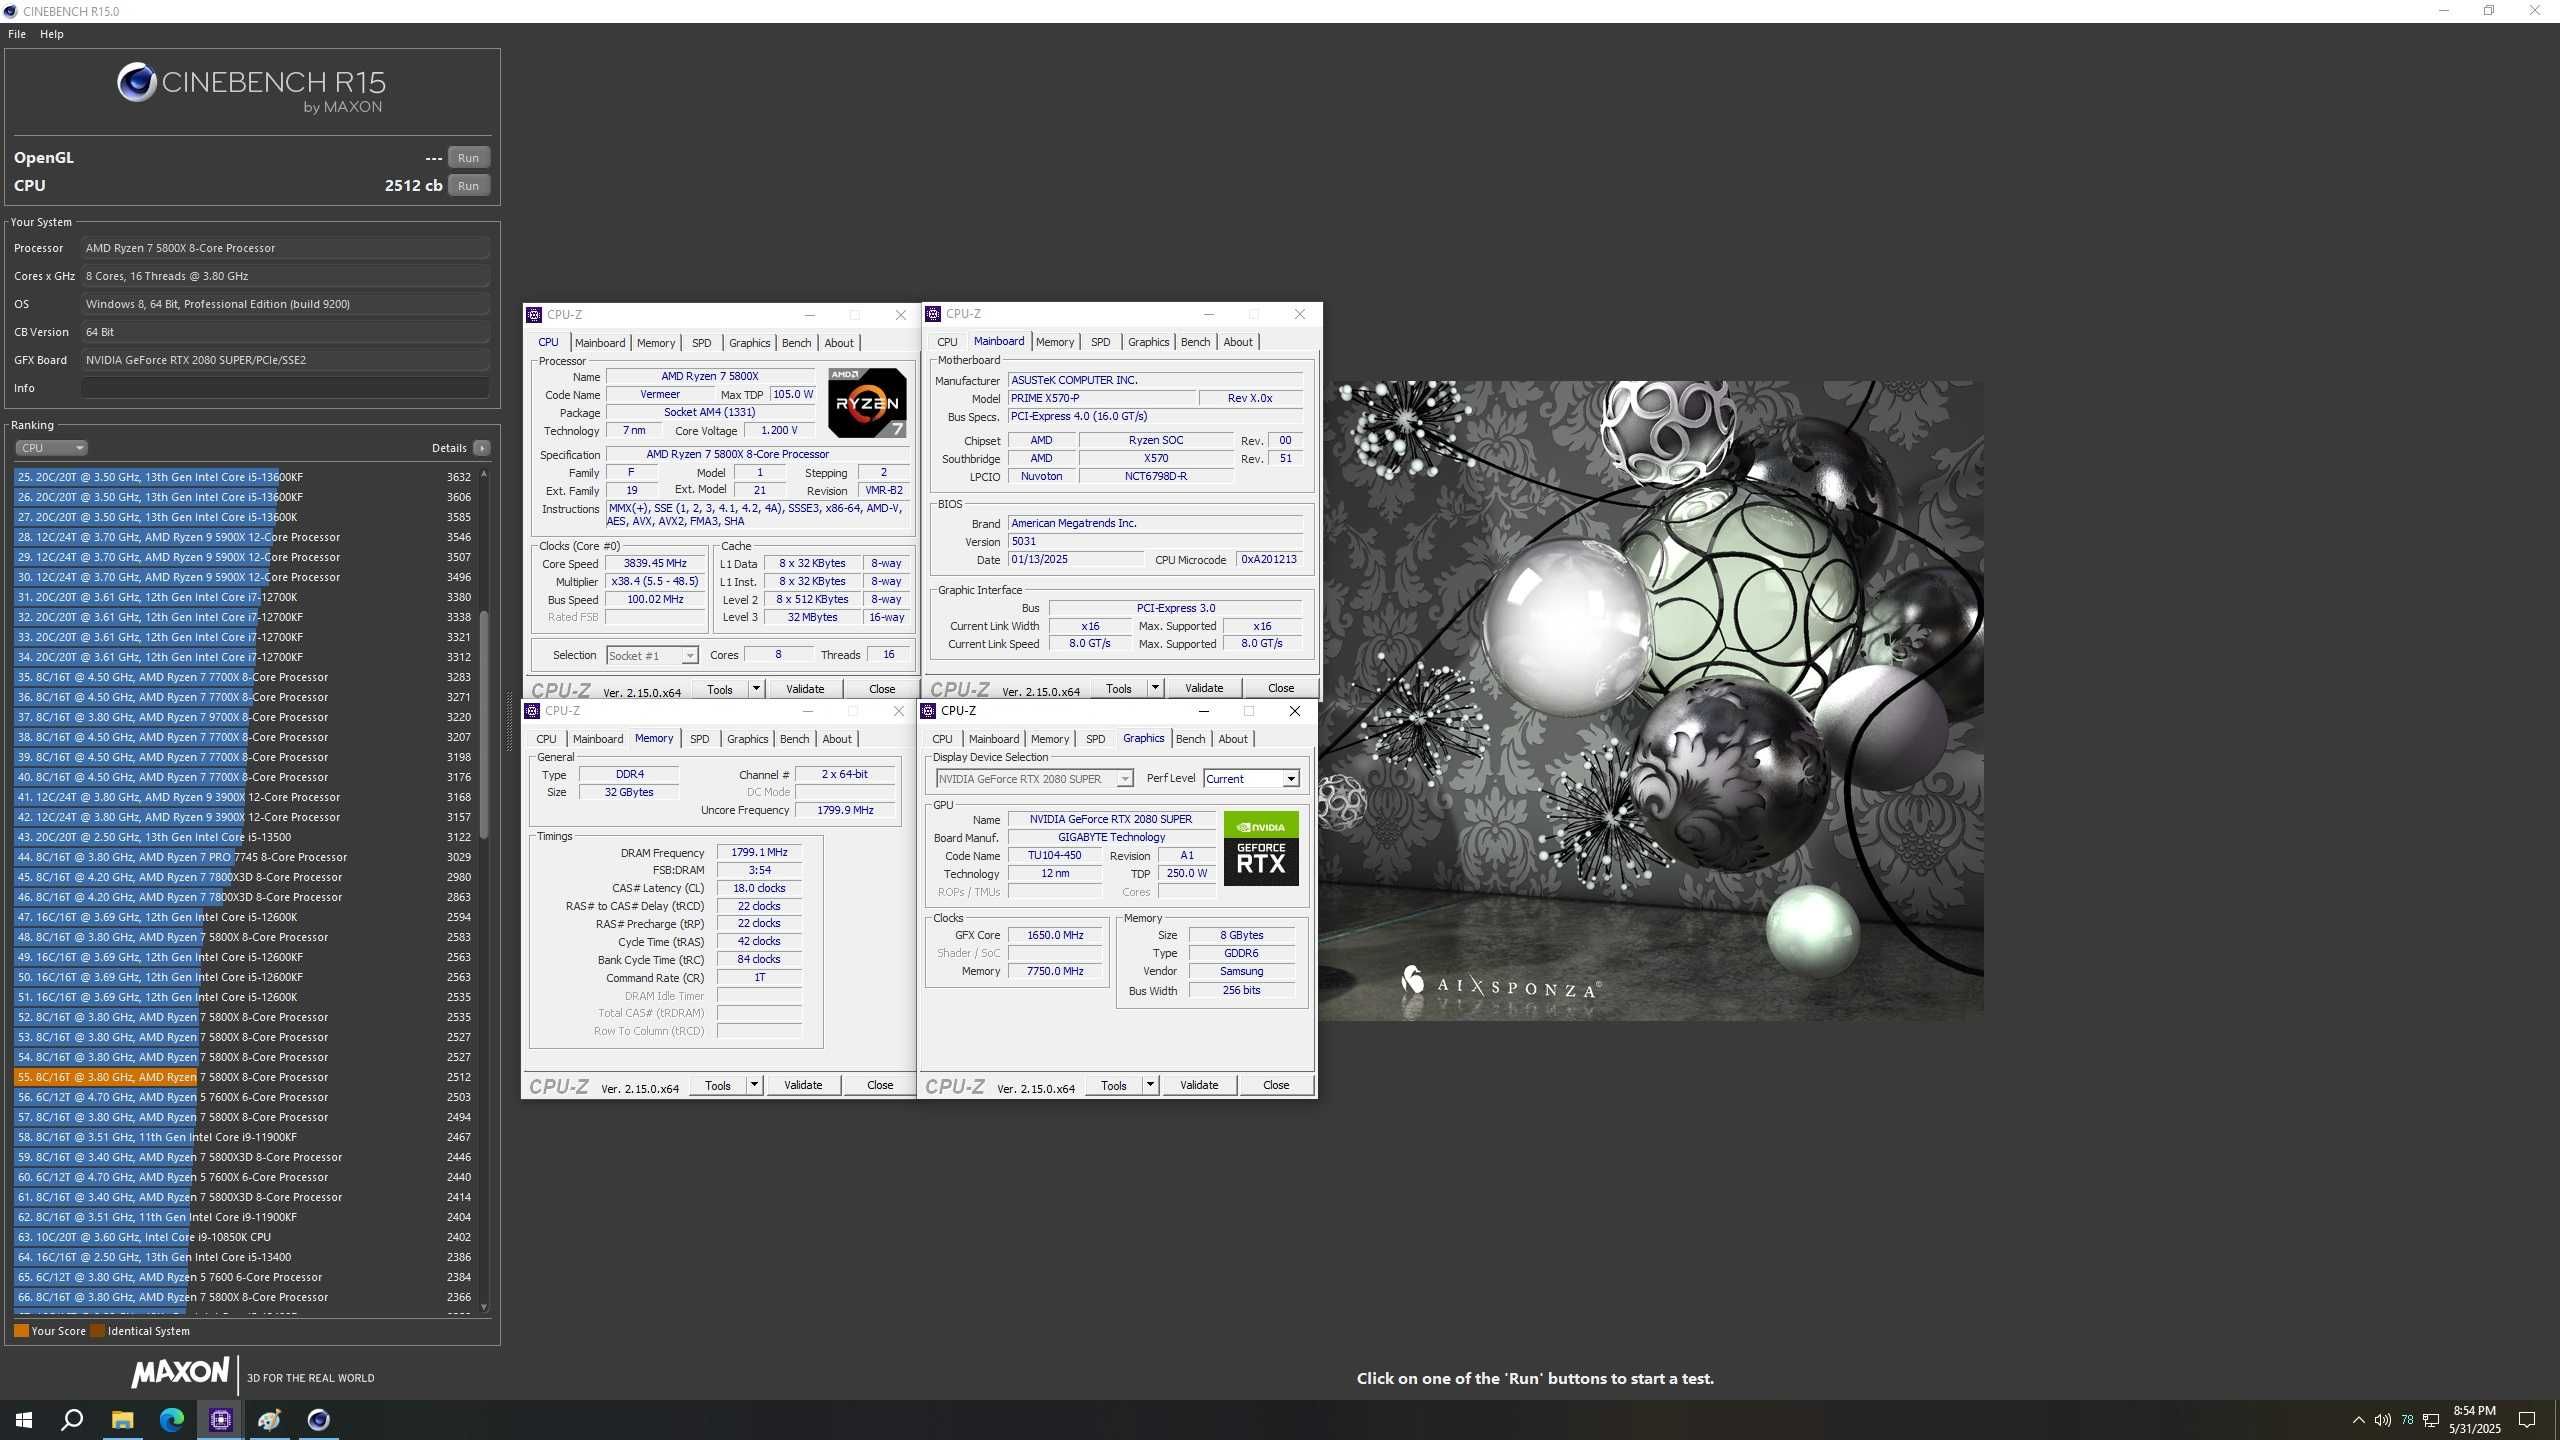Select ranking row 25 i5-13600KF 3632
Image resolution: width=2560 pixels, height=1440 pixels.
pyautogui.click(x=243, y=477)
